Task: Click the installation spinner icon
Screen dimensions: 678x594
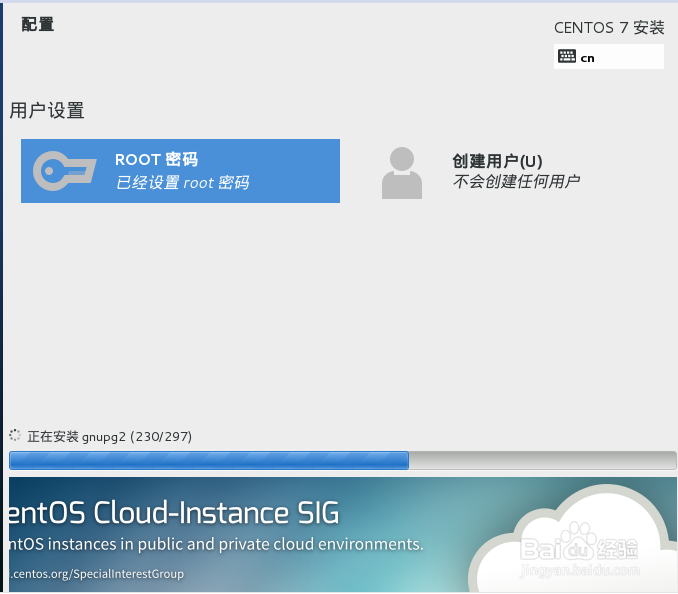Action: 15,435
